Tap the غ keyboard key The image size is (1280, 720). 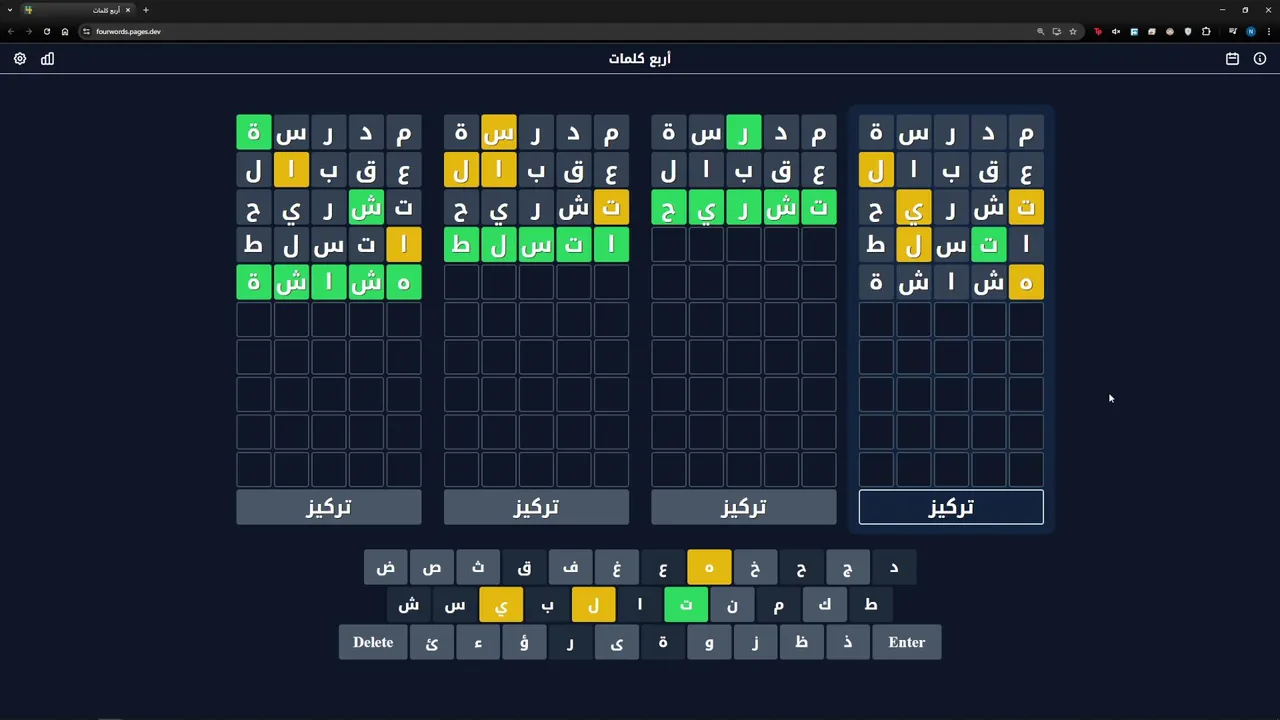[x=617, y=567]
